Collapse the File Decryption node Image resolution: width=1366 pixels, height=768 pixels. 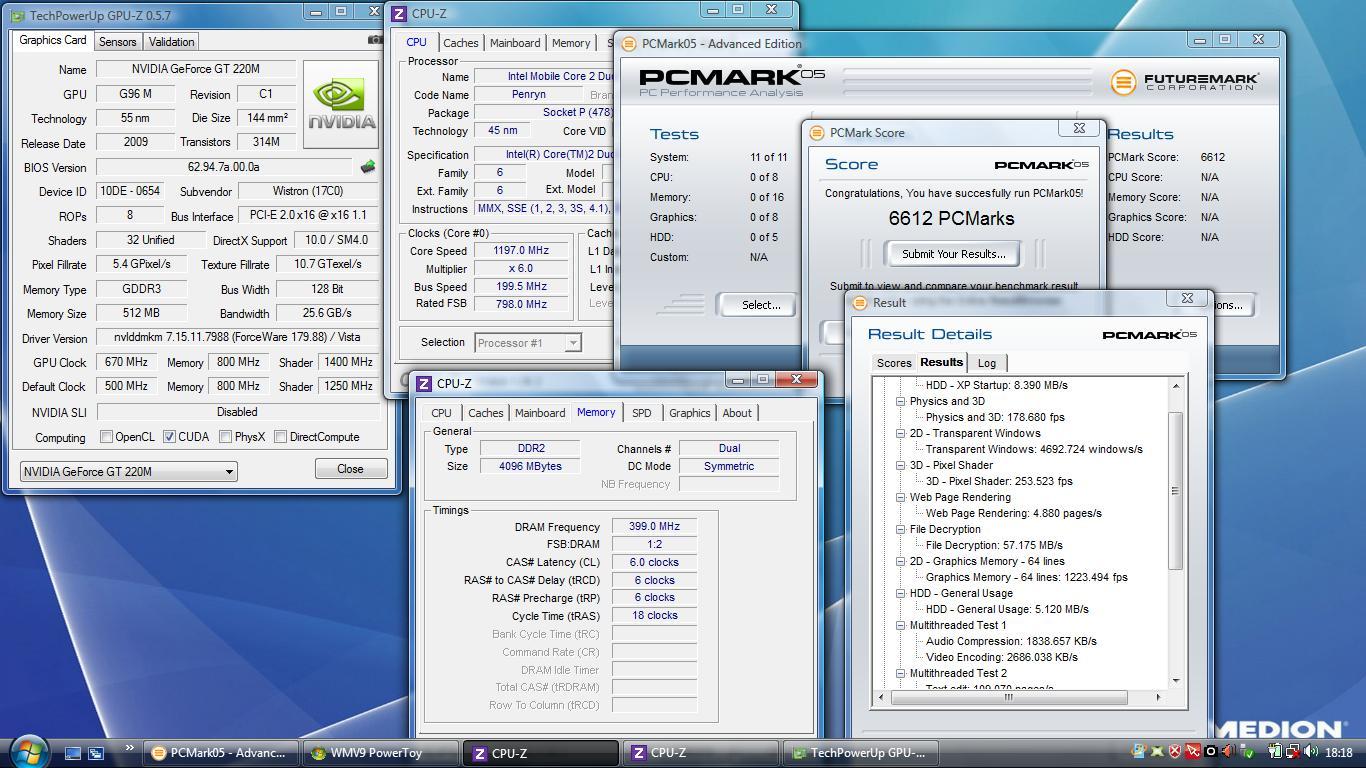coord(900,529)
